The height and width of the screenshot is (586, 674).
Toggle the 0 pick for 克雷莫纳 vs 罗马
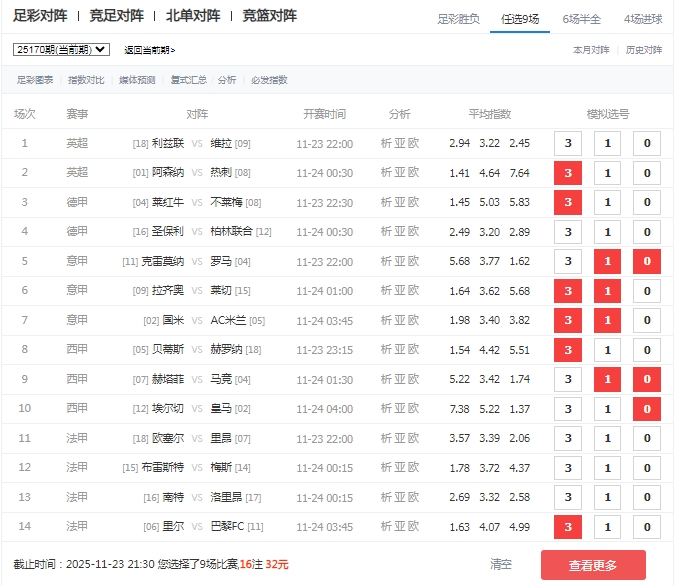[647, 262]
